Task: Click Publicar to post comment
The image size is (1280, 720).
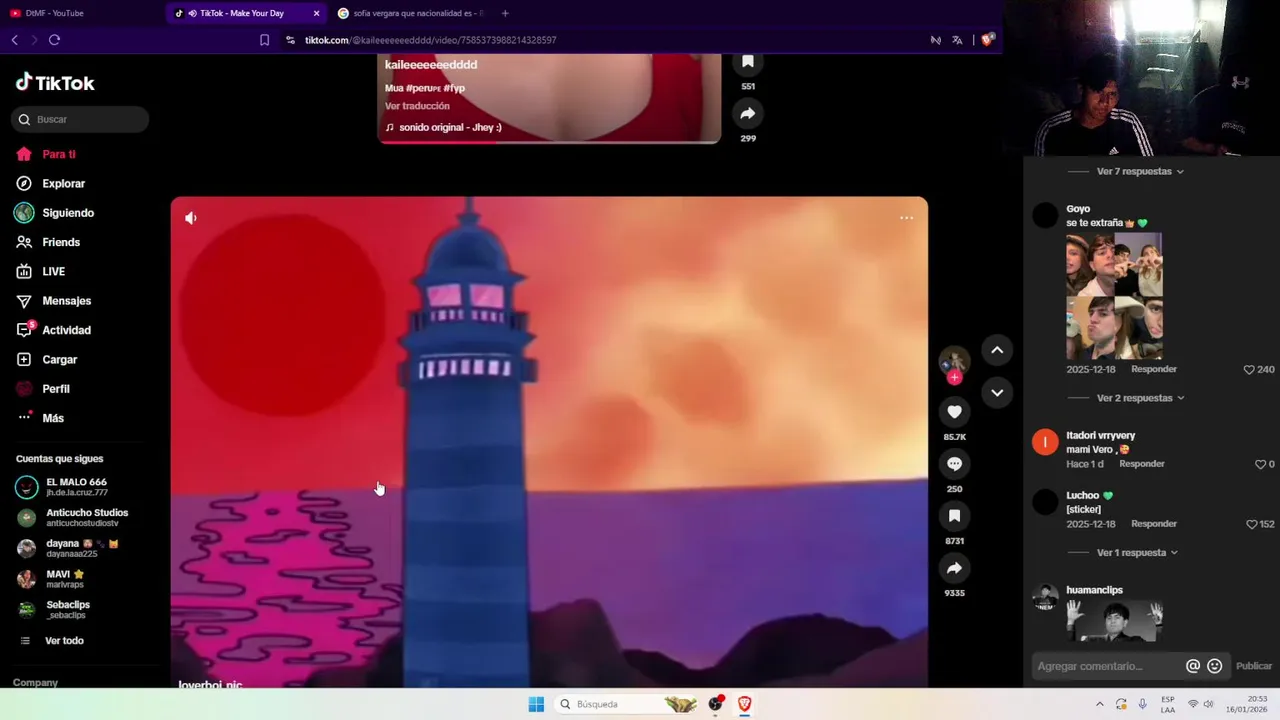Action: click(1254, 666)
